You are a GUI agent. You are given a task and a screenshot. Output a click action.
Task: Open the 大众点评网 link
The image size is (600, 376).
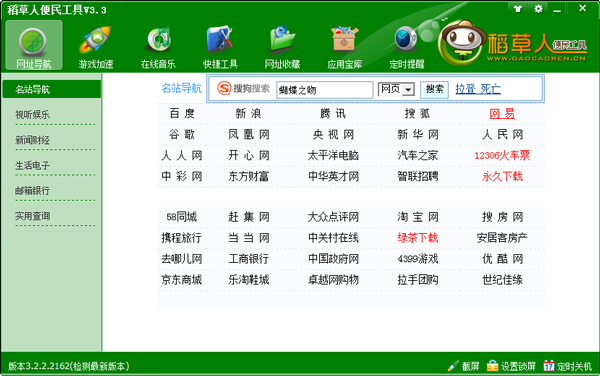(333, 217)
